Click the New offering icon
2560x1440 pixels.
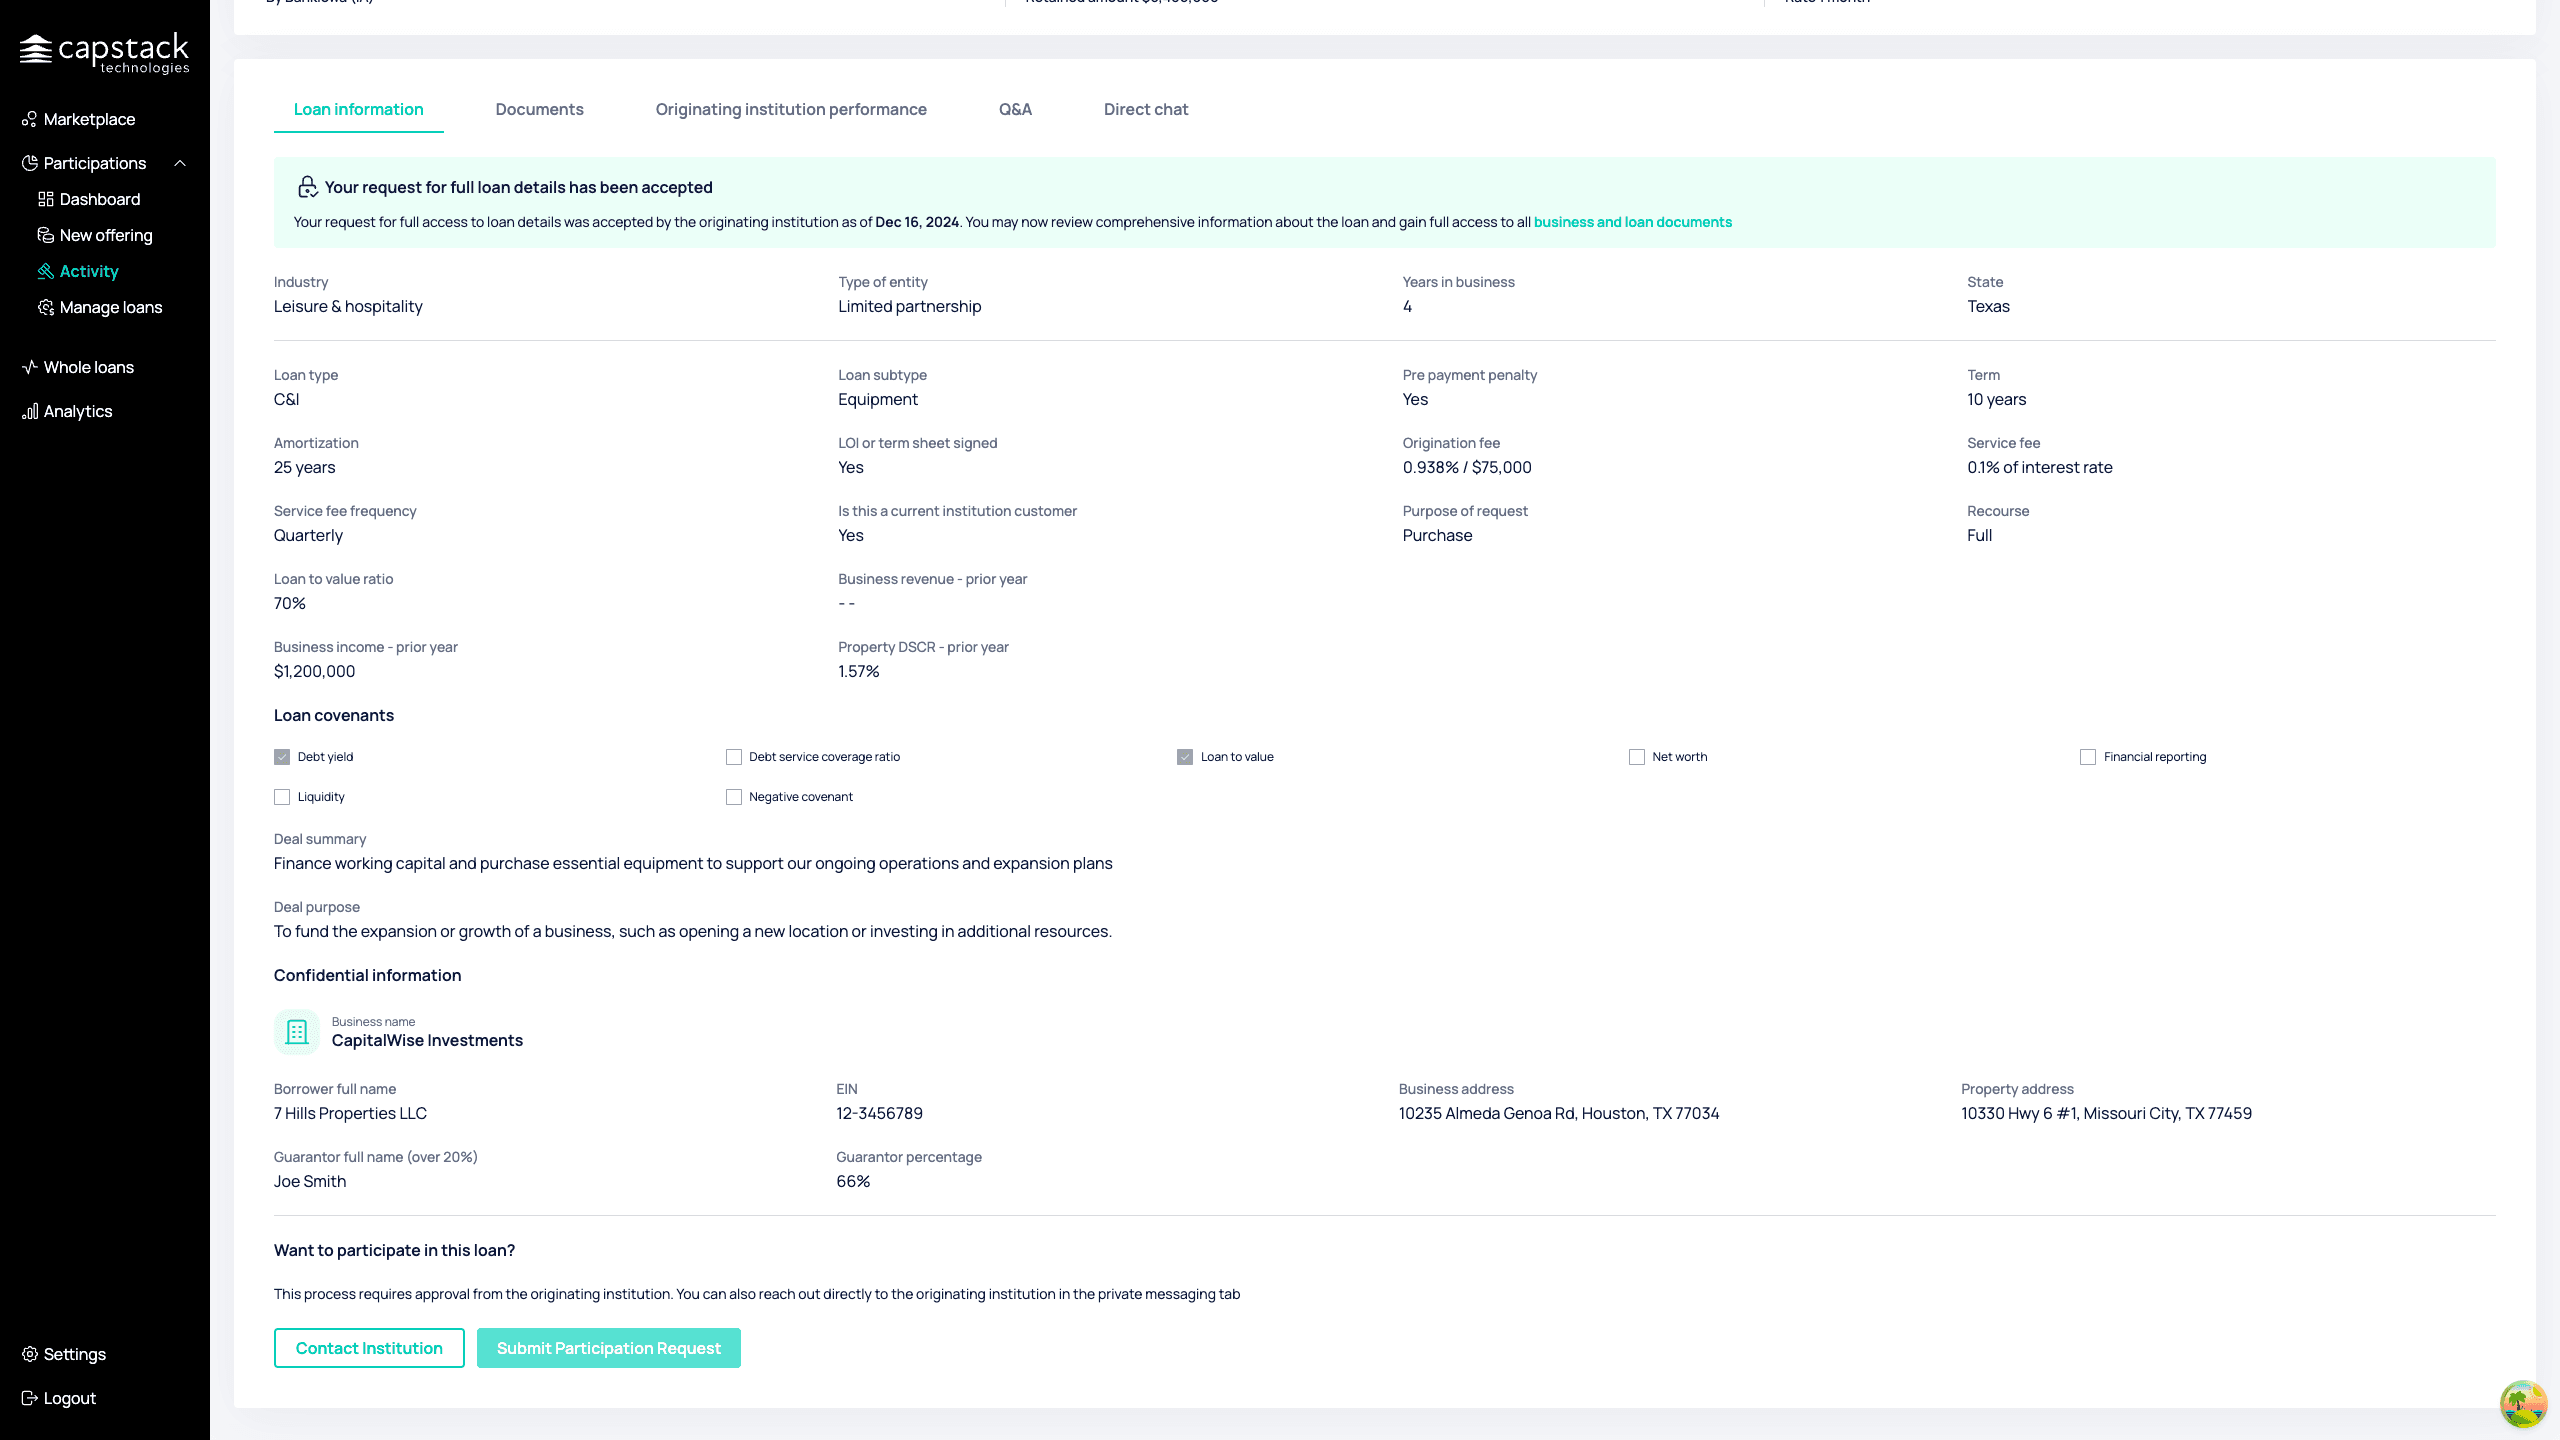click(46, 235)
